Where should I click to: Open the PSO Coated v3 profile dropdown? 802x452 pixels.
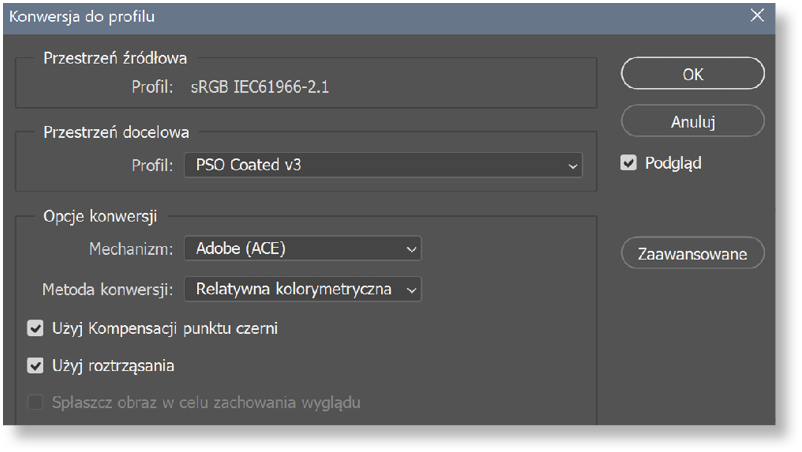click(383, 165)
